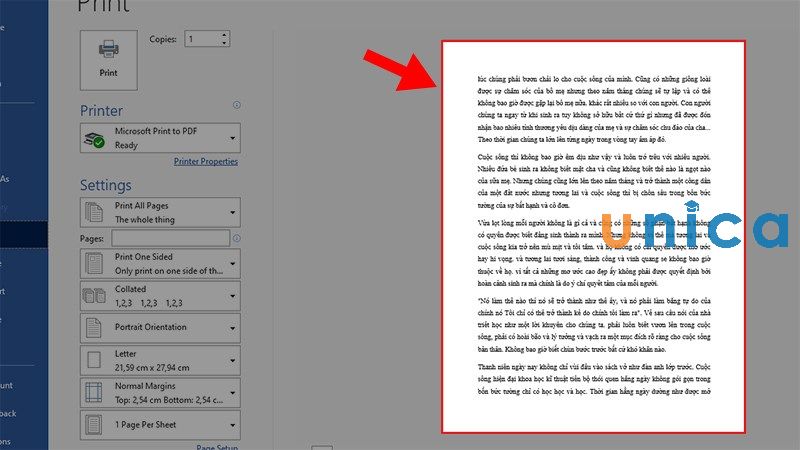Click the document print preview page
Image resolution: width=800 pixels, height=450 pixels.
(595, 235)
